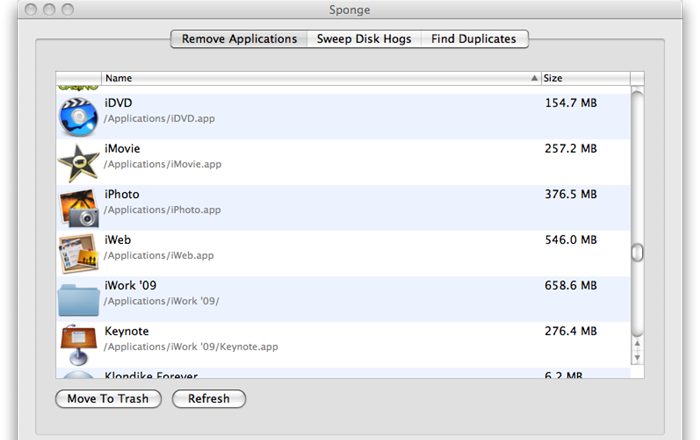Click the scrollbar up arrow
Viewport: 700px width, 440px height.
click(x=638, y=344)
